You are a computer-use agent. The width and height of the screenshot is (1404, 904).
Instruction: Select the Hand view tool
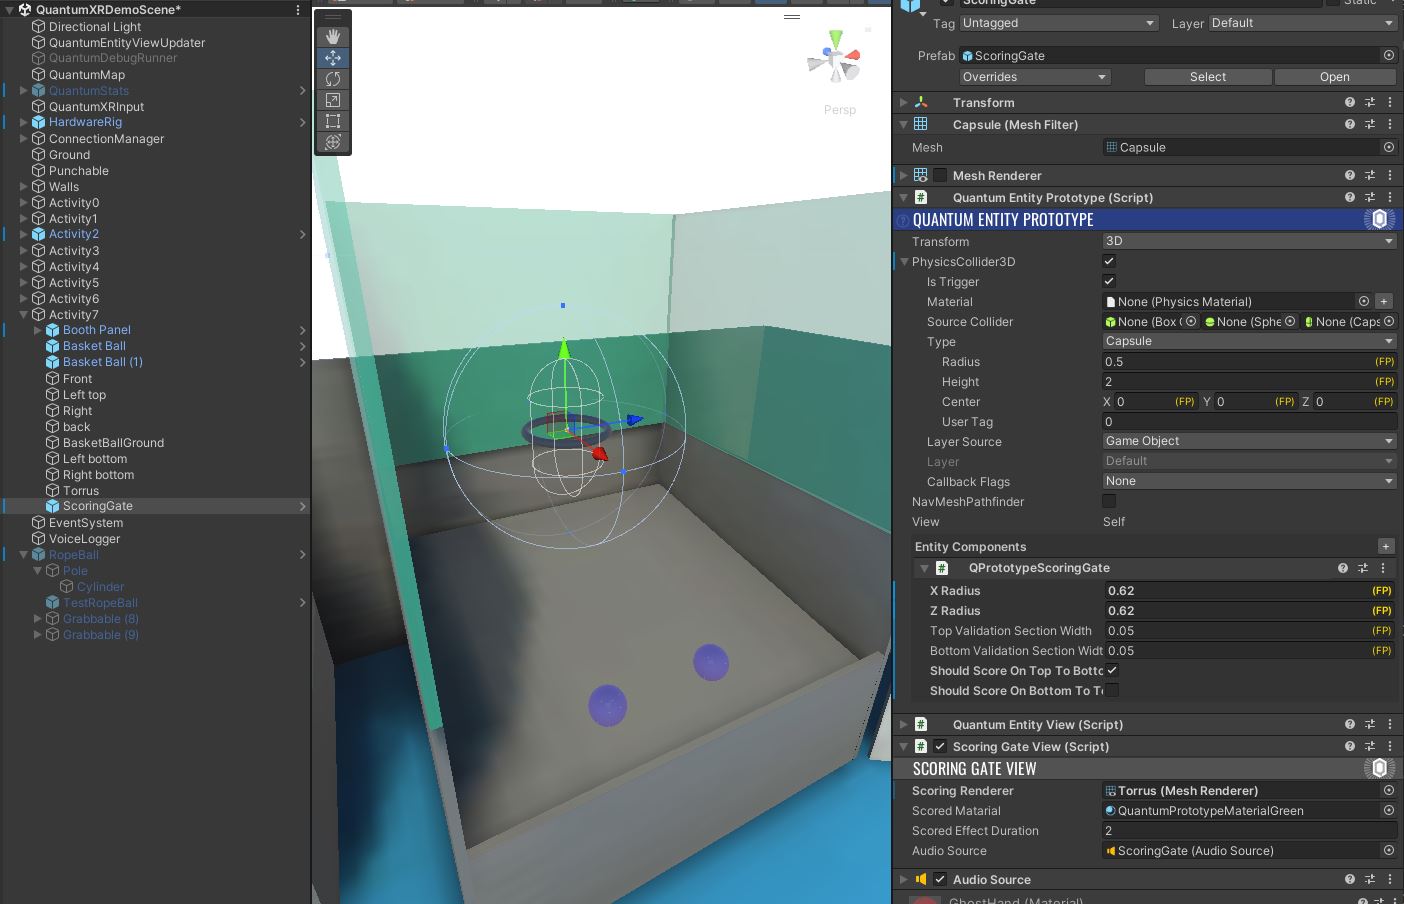pyautogui.click(x=333, y=37)
